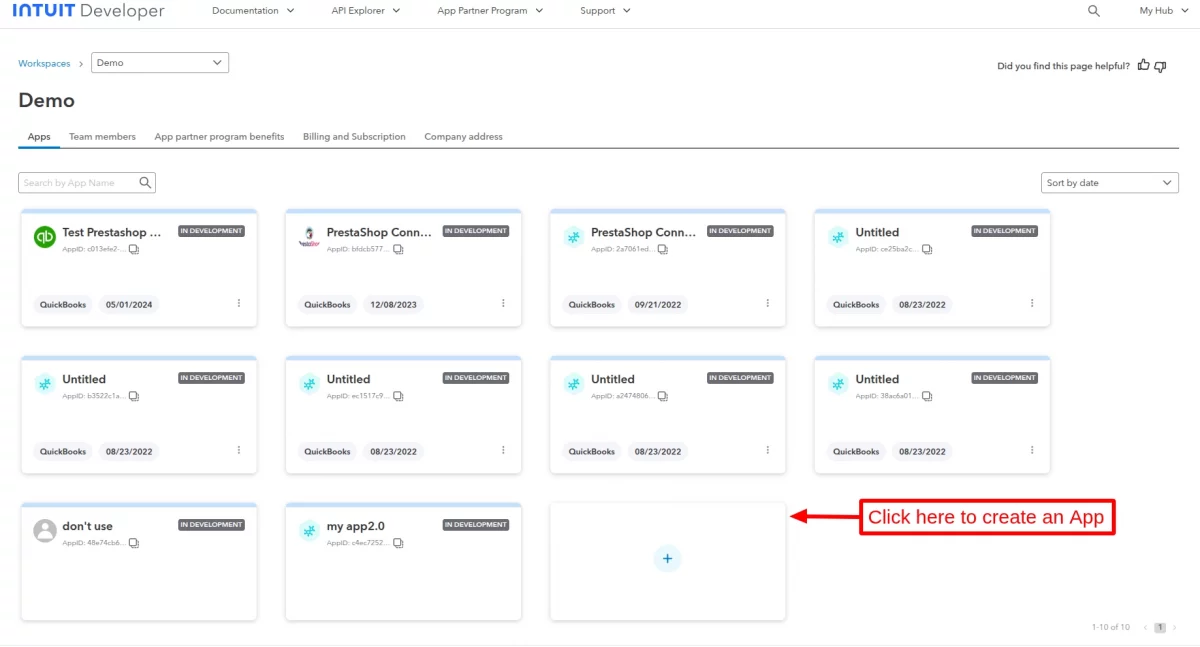The width and height of the screenshot is (1200, 647).
Task: Open the Demo workspace selector
Action: coord(160,63)
